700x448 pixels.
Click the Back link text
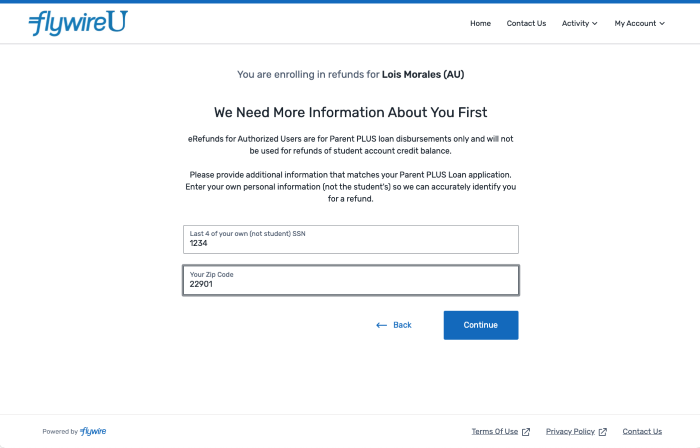(x=402, y=325)
